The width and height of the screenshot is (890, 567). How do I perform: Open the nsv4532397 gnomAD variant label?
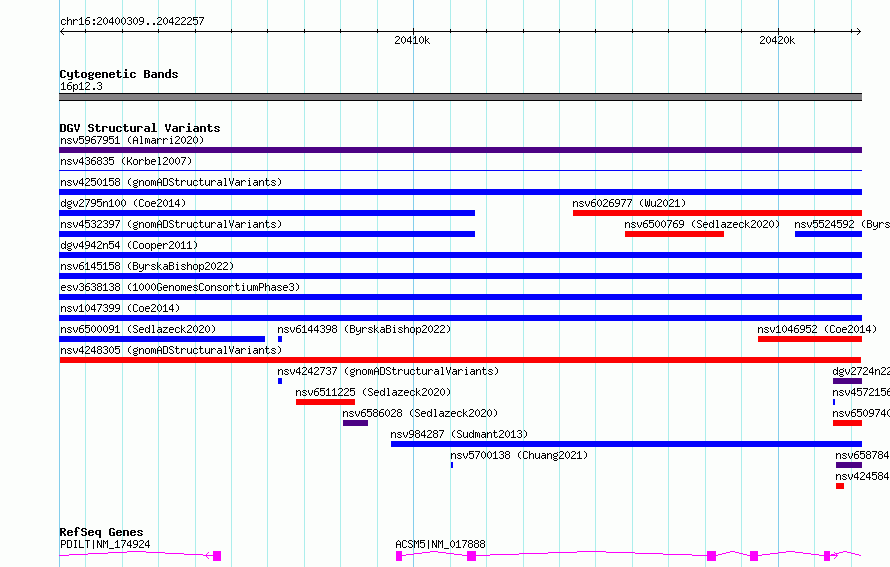[171, 224]
